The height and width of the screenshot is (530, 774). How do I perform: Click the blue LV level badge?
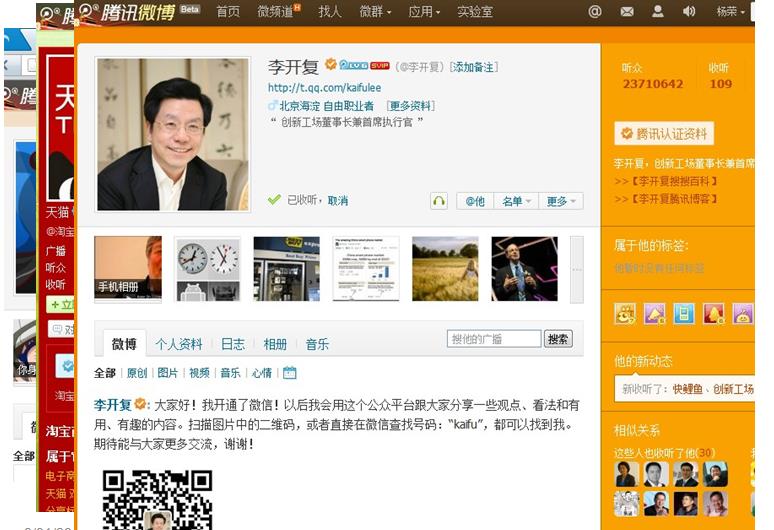(x=353, y=65)
